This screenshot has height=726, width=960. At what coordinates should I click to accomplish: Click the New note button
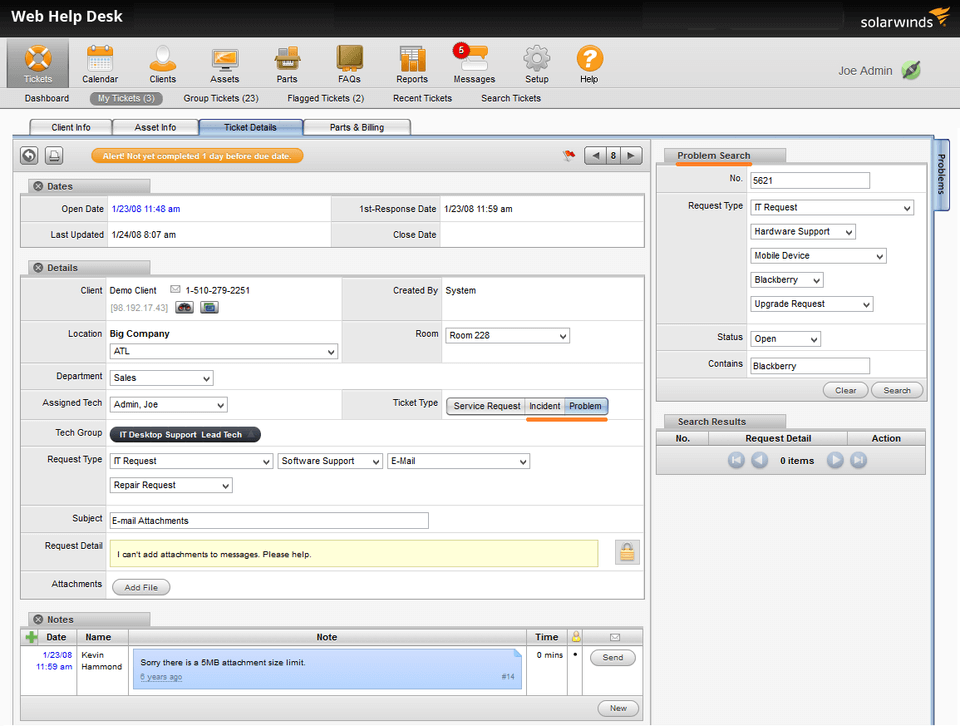618,708
